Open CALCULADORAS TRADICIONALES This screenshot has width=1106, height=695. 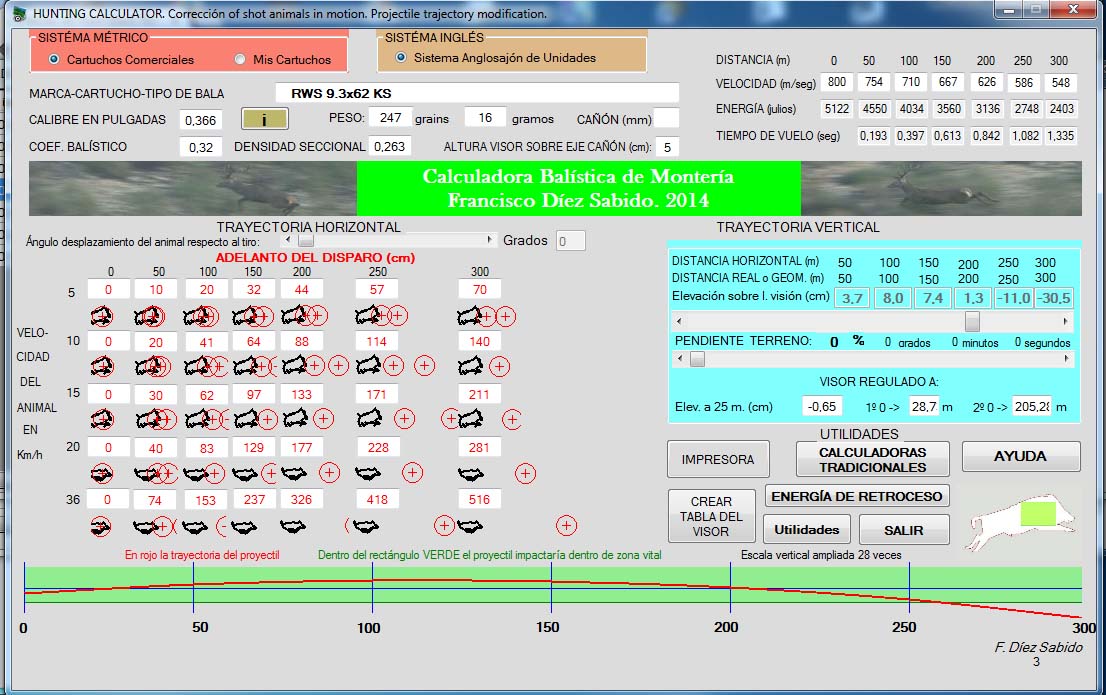pos(872,459)
